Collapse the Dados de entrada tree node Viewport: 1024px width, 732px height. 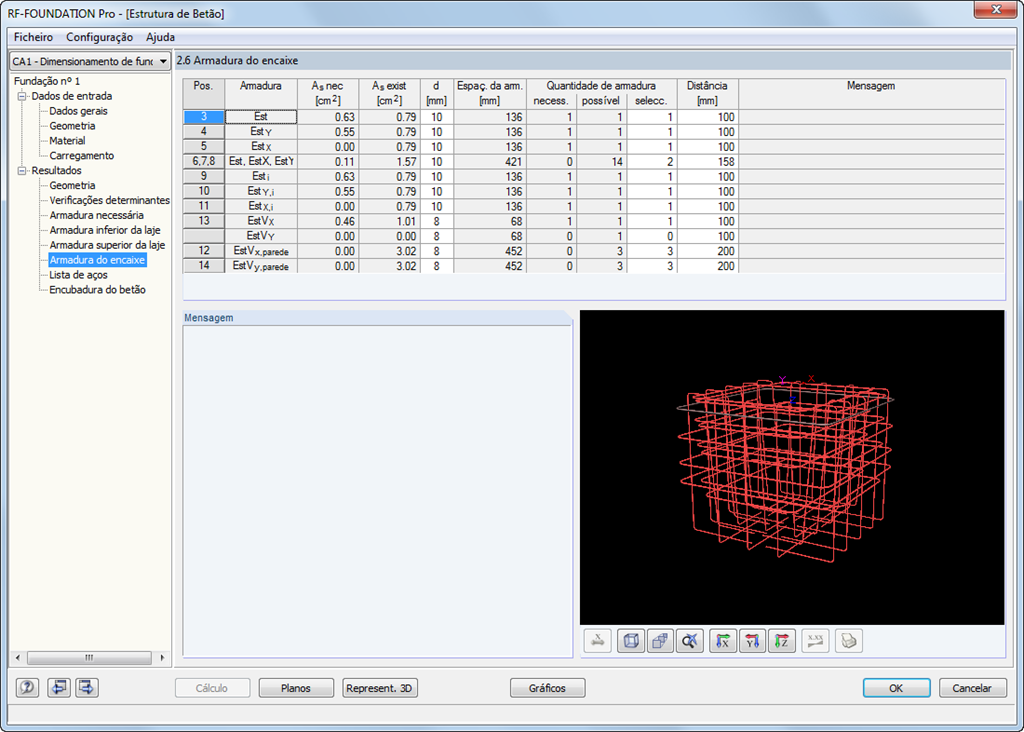[x=22, y=96]
